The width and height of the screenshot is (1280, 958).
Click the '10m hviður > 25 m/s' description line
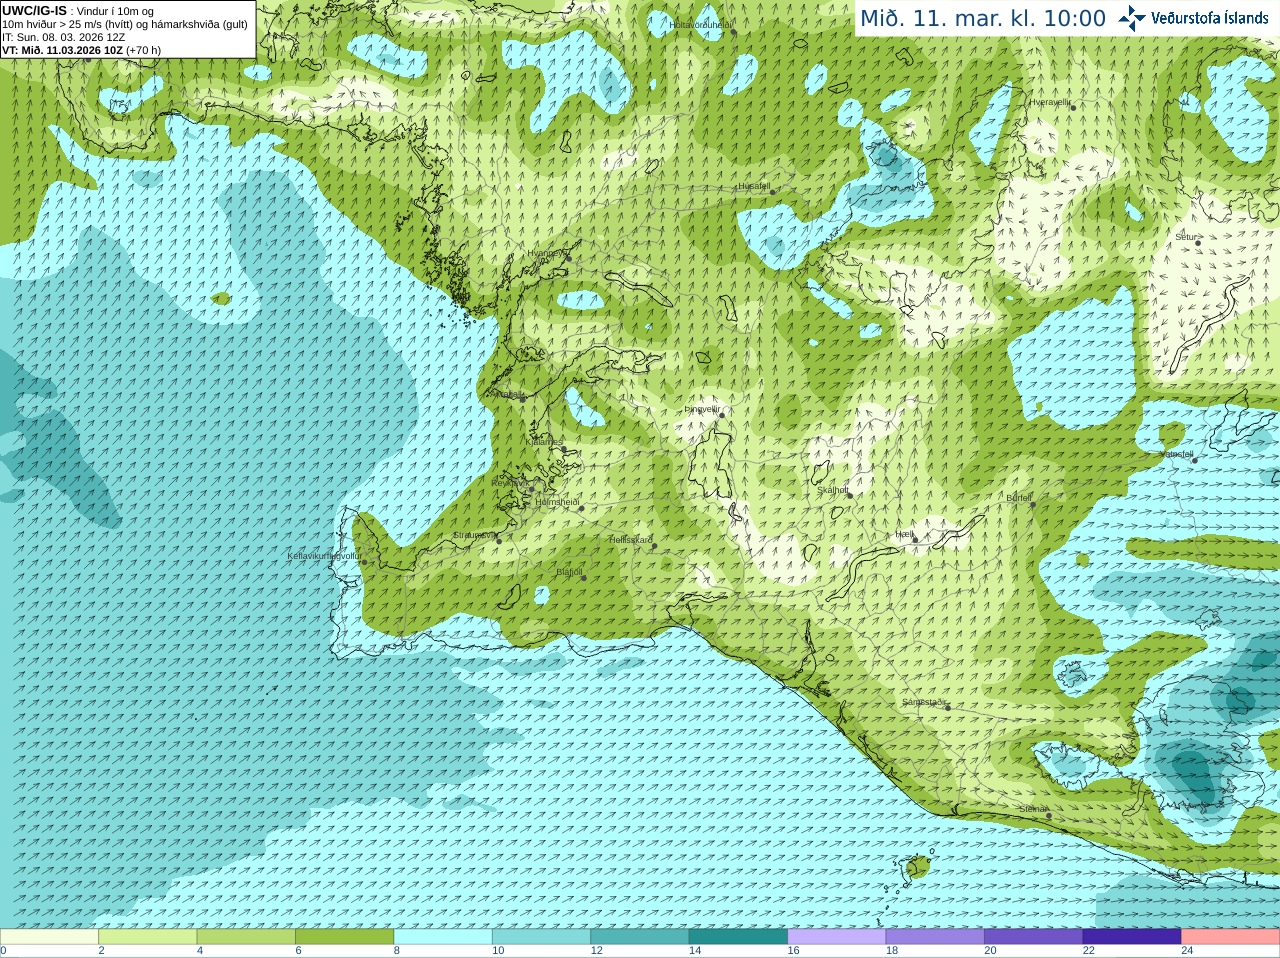125,24
